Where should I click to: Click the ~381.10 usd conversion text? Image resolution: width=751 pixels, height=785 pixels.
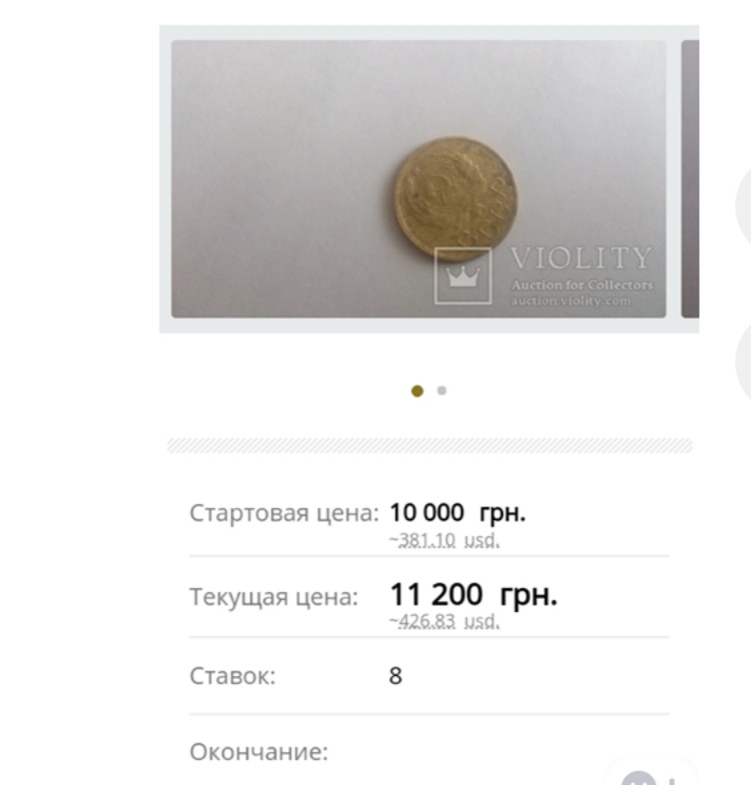pyautogui.click(x=444, y=540)
